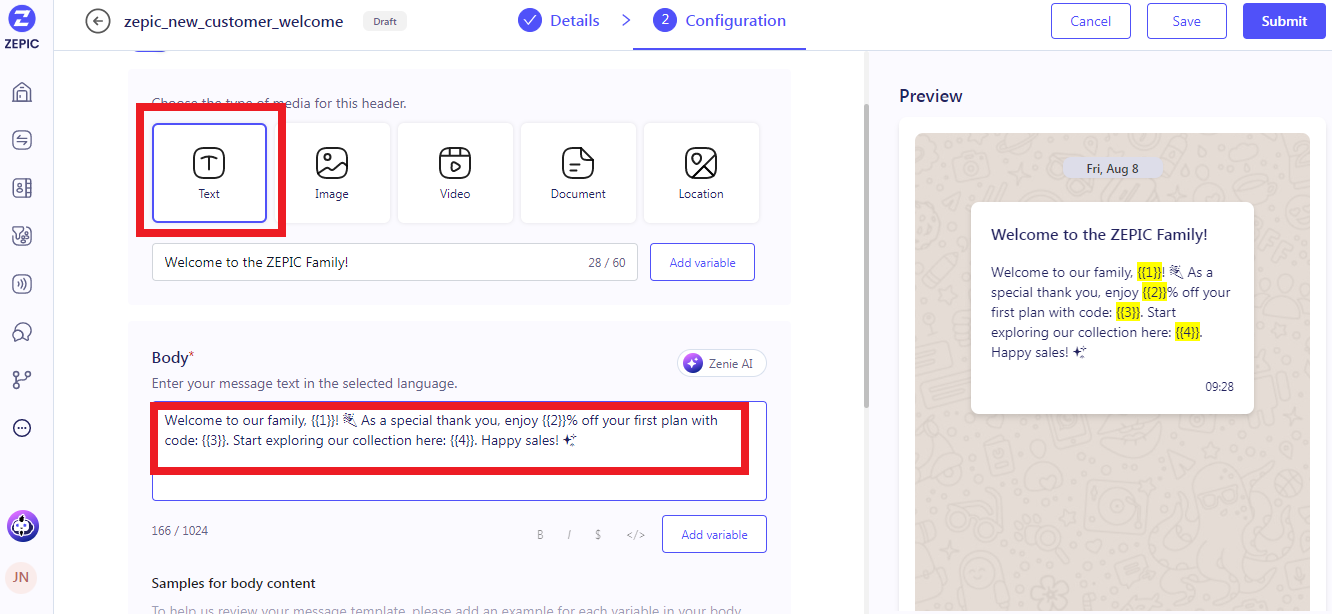Submit the template
The image size is (1332, 614).
pos(1284,21)
